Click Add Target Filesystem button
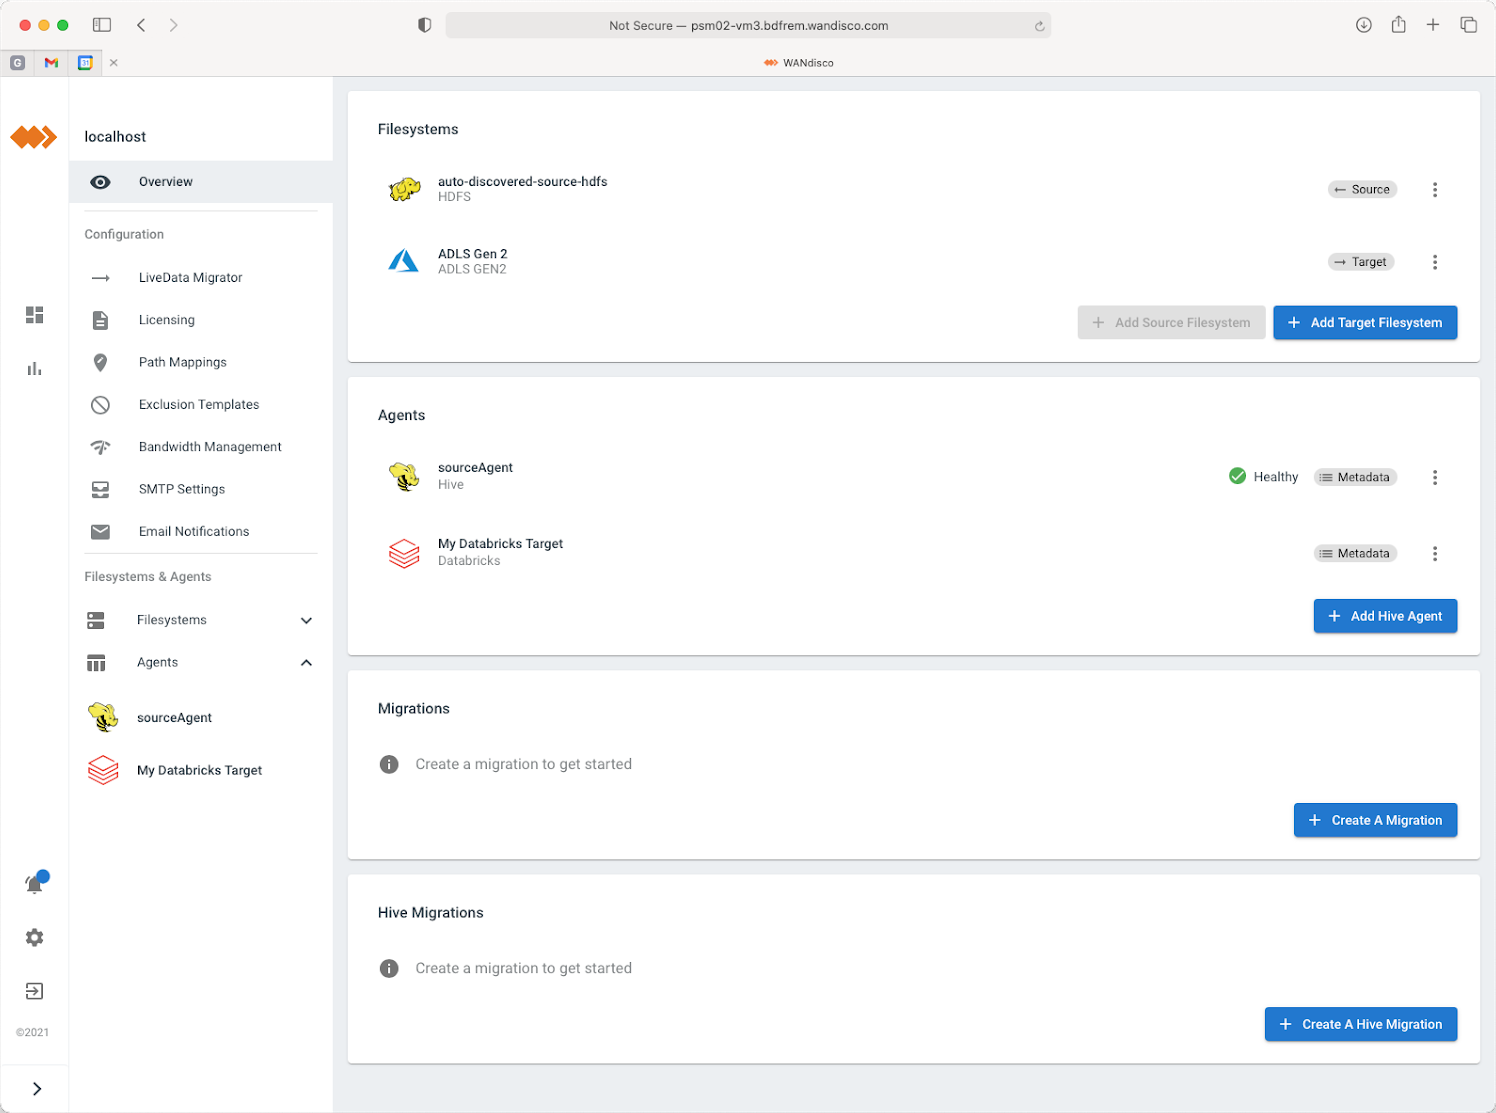1496x1113 pixels. (1364, 323)
